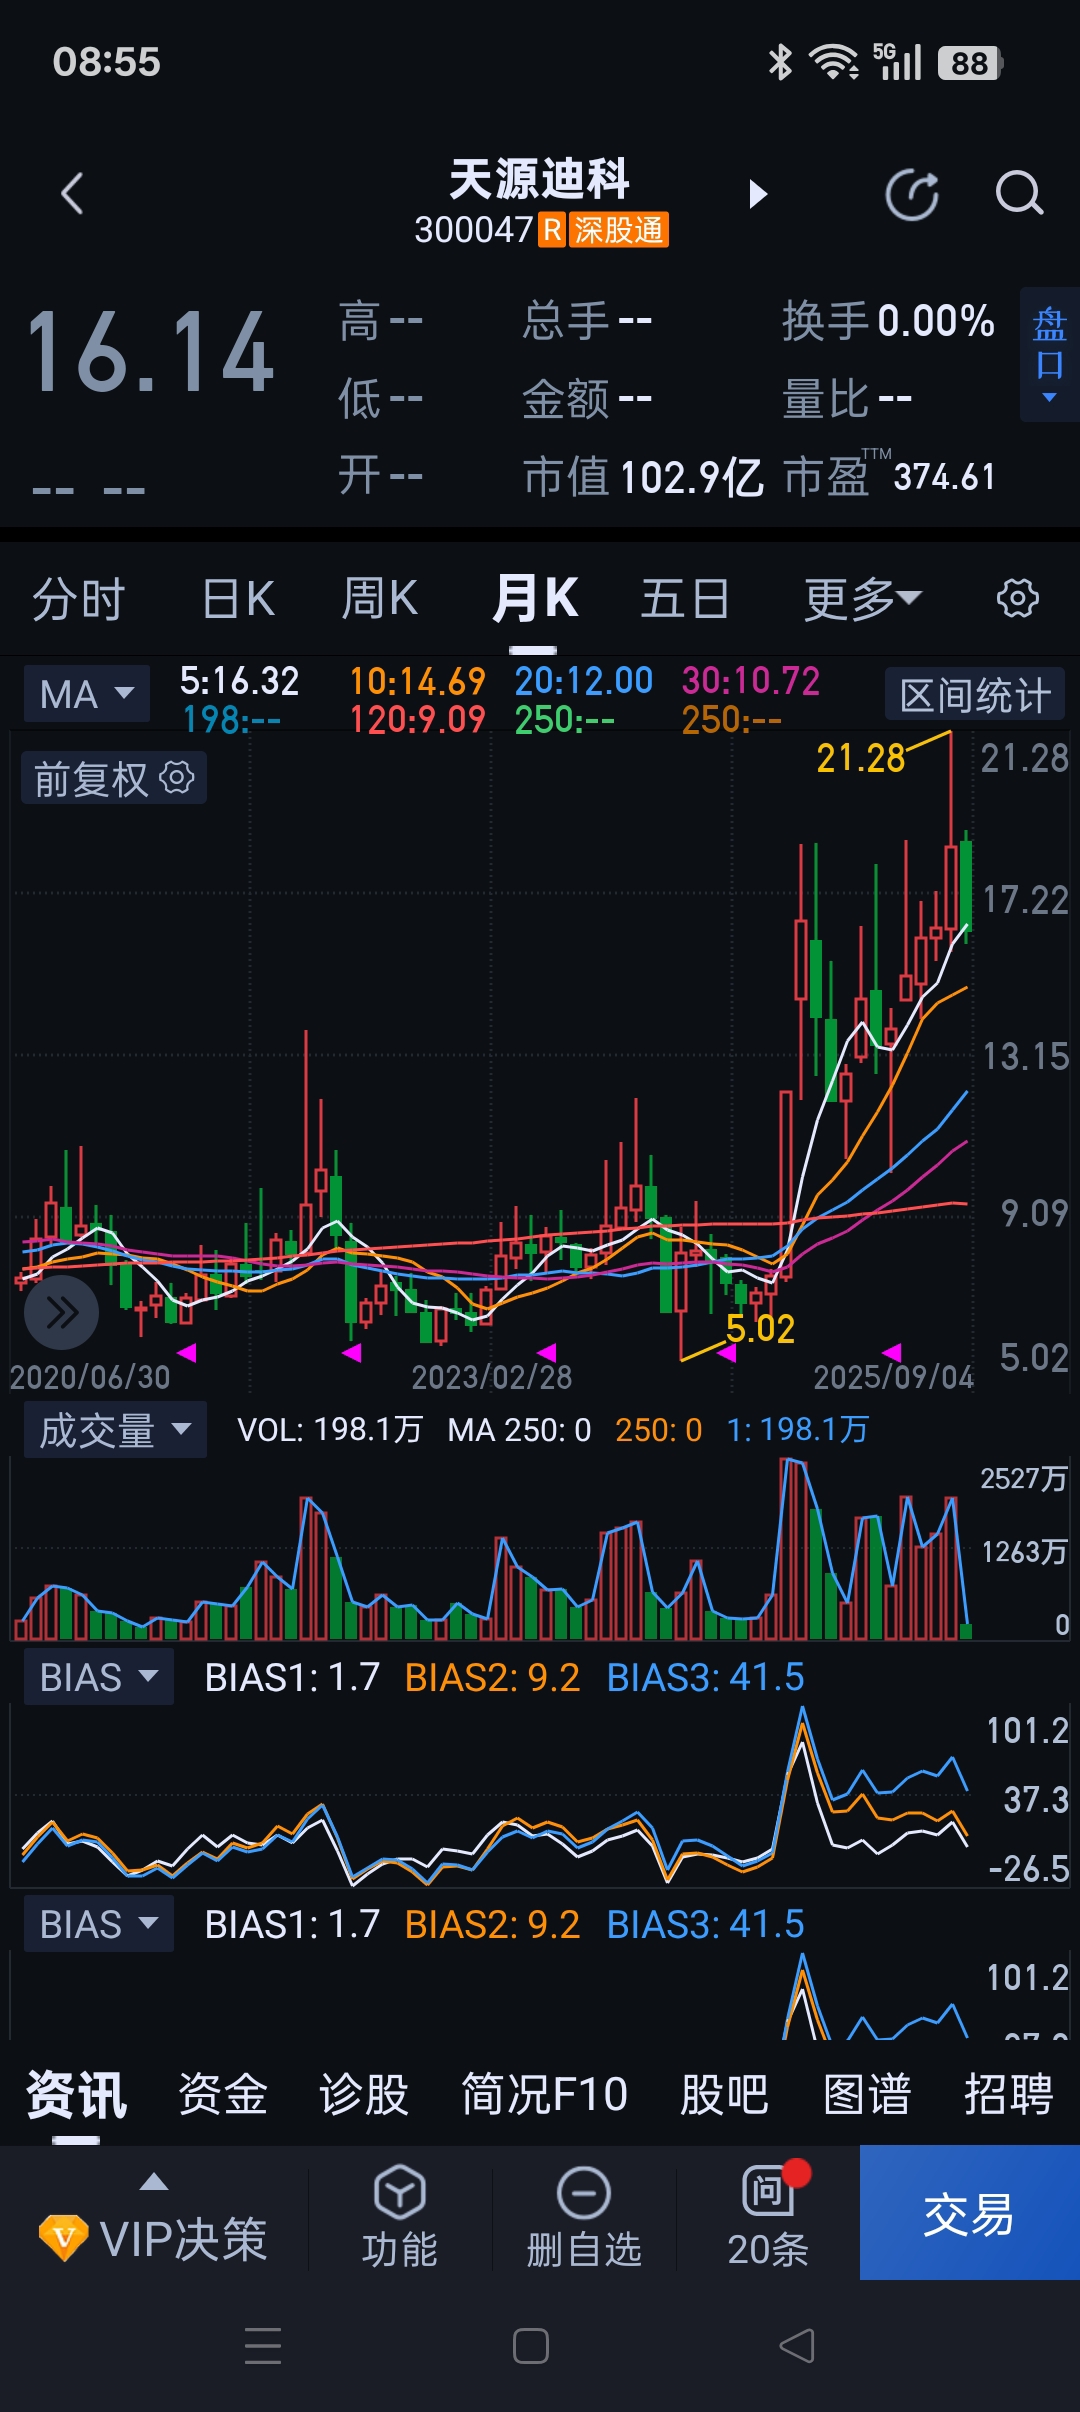The image size is (1080, 2412).
Task: Open the second BIAS indicator dropdown
Action: (x=98, y=1924)
